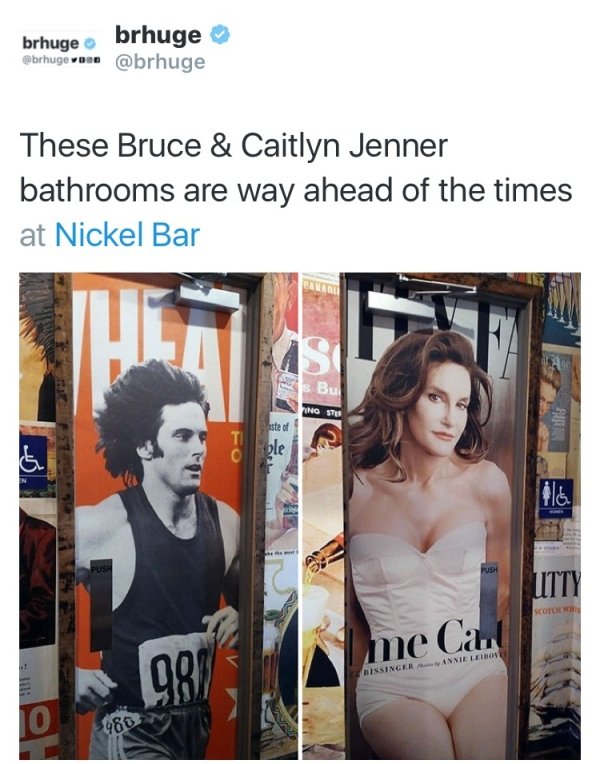Click the door closer atop the left door
This screenshot has width=600, height=764.
[x=207, y=296]
